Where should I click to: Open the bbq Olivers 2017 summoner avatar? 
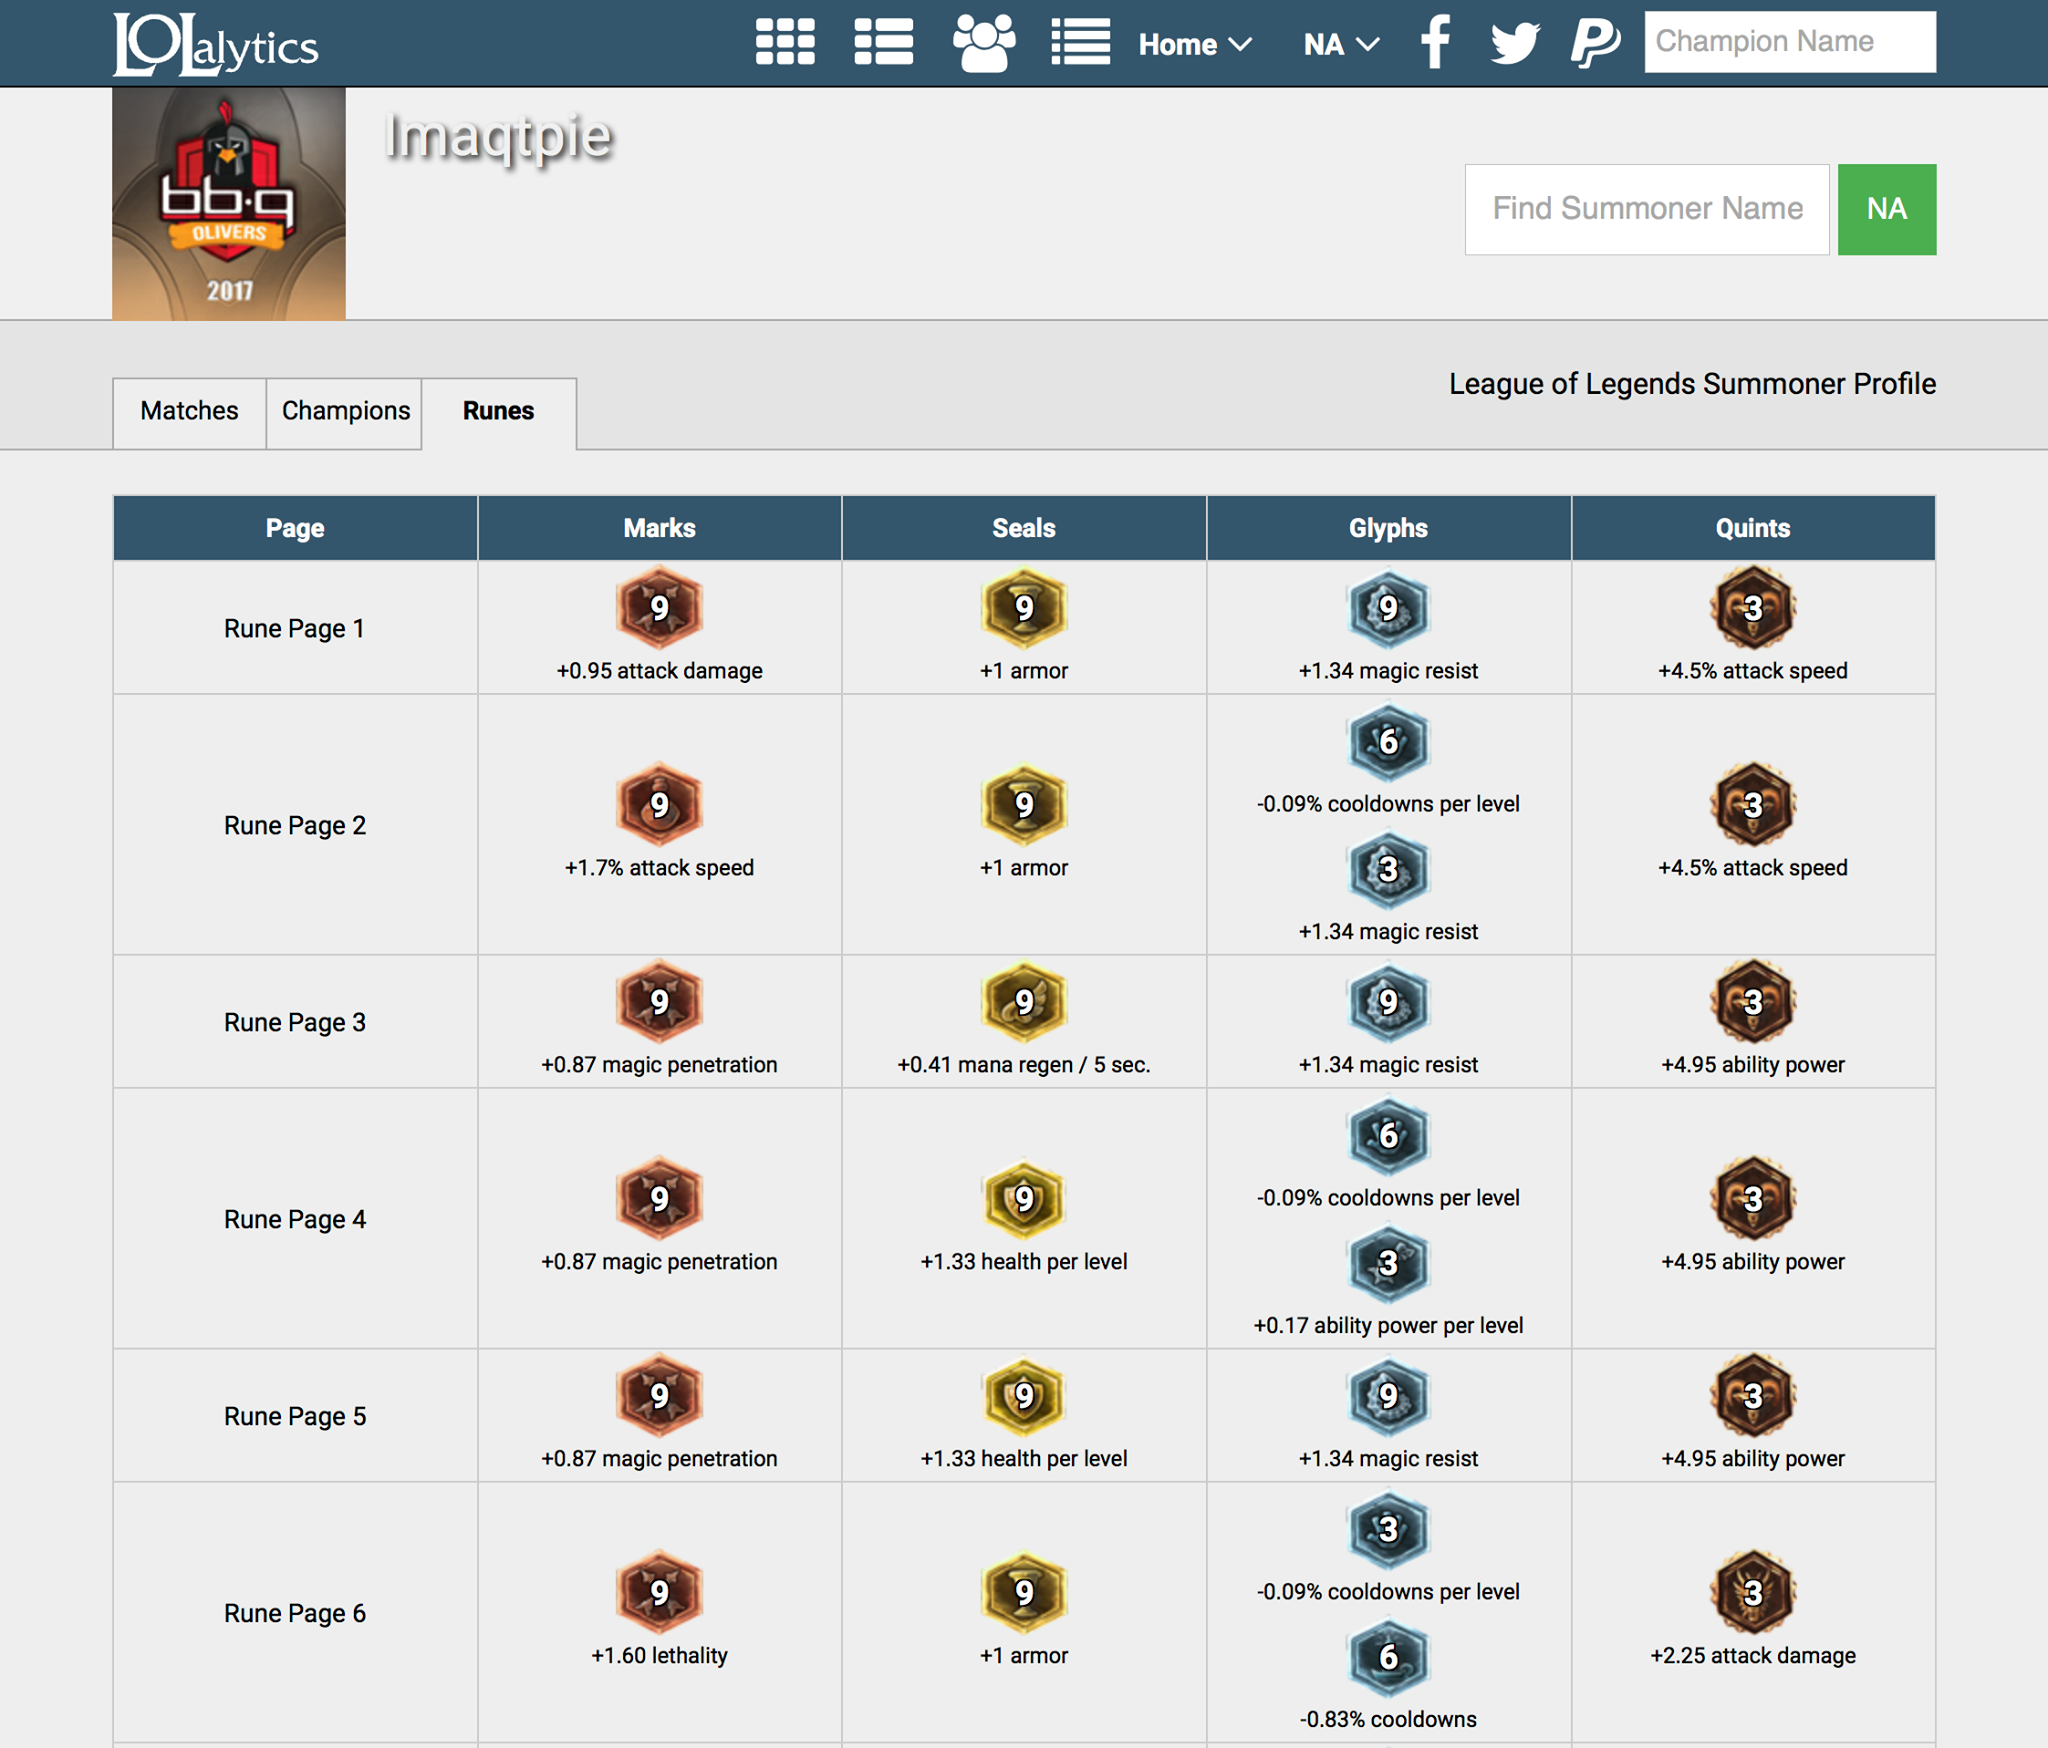click(229, 204)
